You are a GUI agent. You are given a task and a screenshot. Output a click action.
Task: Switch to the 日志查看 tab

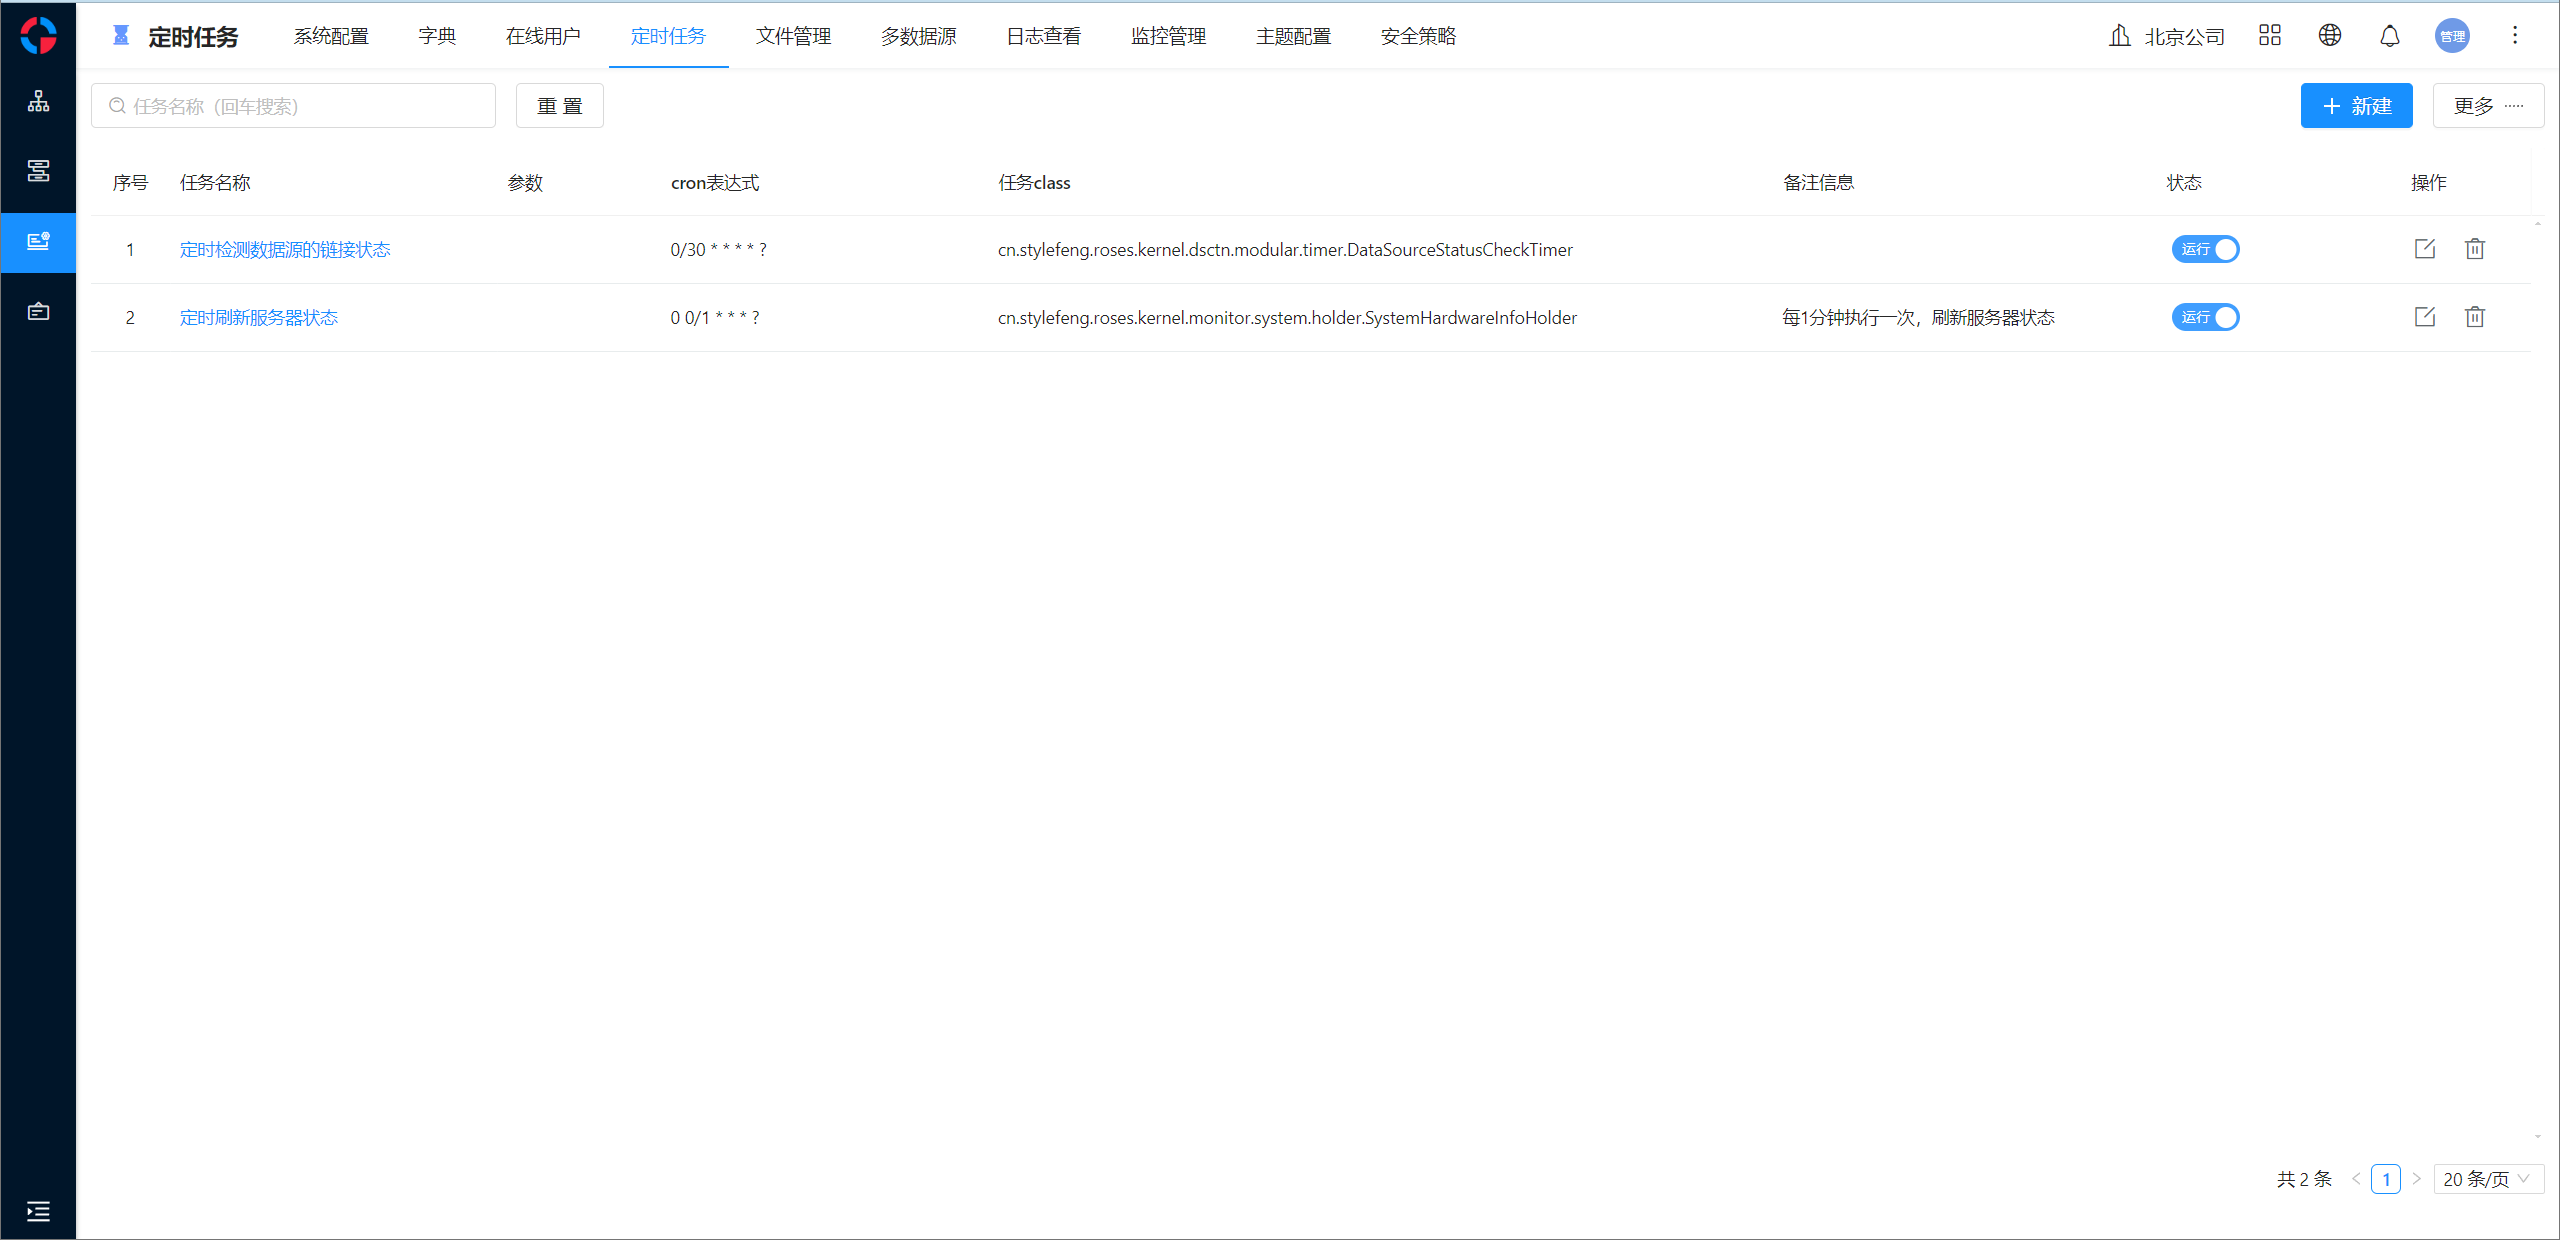1043,36
